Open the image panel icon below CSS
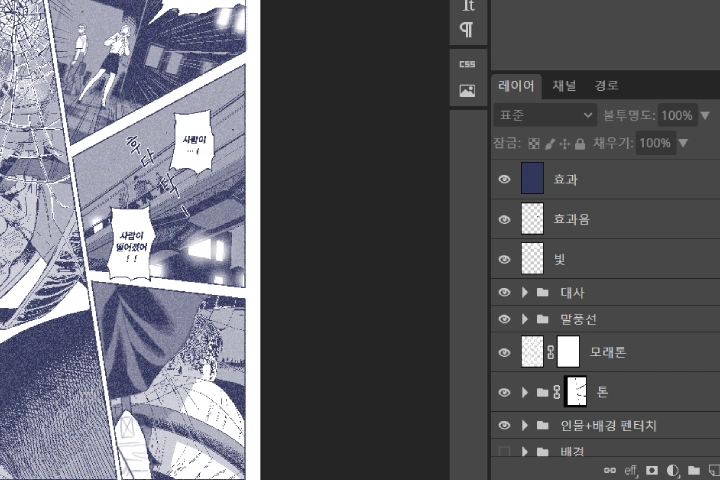This screenshot has width=720, height=480. (x=467, y=90)
